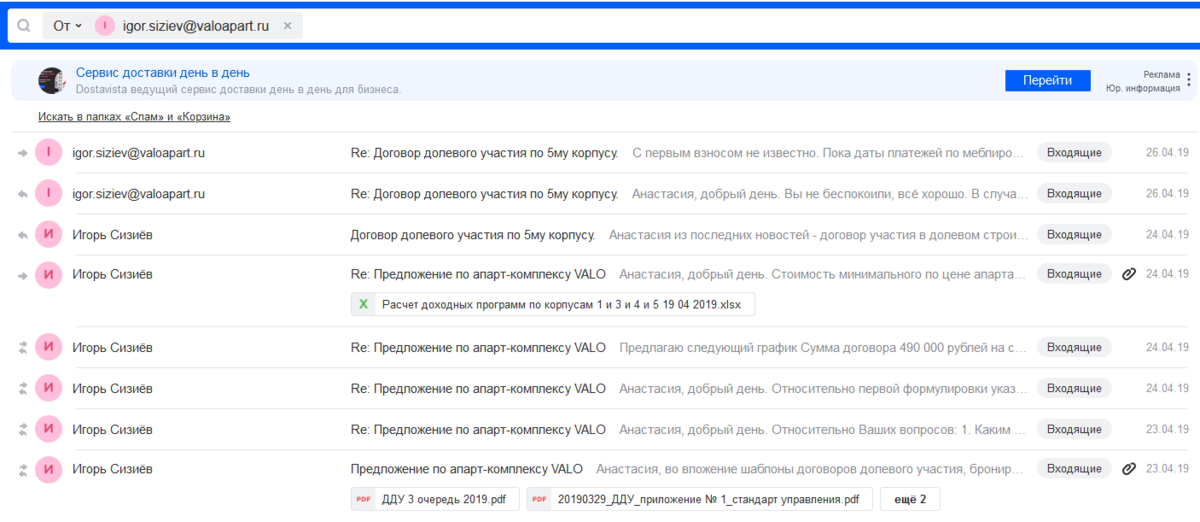
Task: Click avatar of email 'Стоимость минимального по цене'
Action: point(48,275)
